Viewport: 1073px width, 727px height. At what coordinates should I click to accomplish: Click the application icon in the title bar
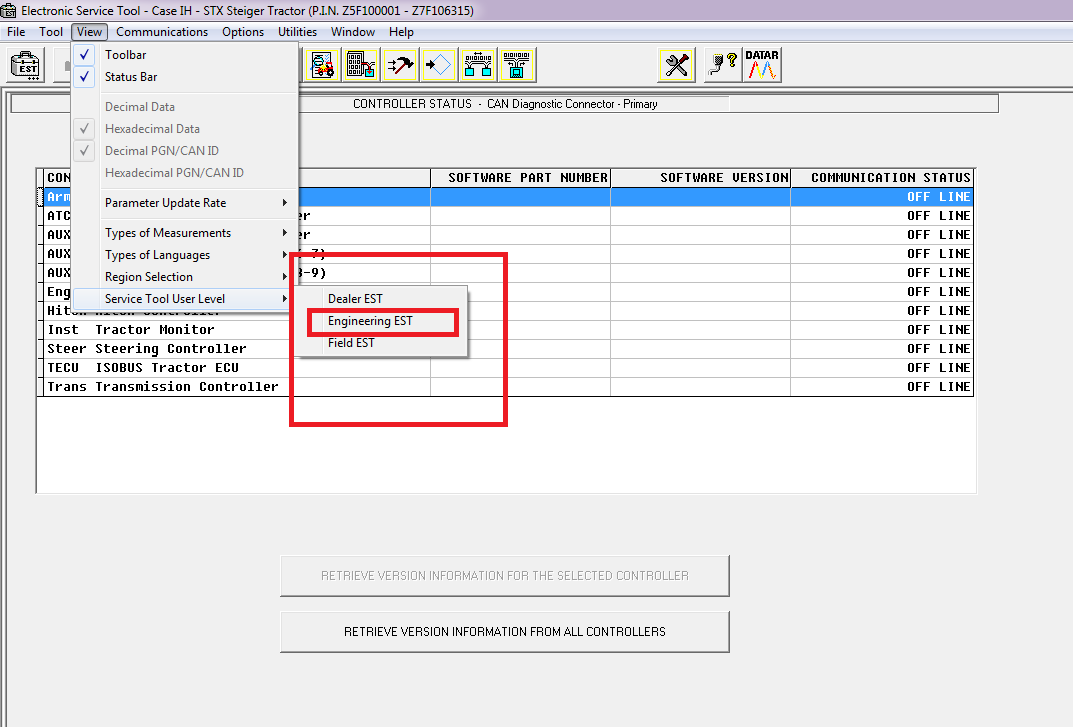8,10
